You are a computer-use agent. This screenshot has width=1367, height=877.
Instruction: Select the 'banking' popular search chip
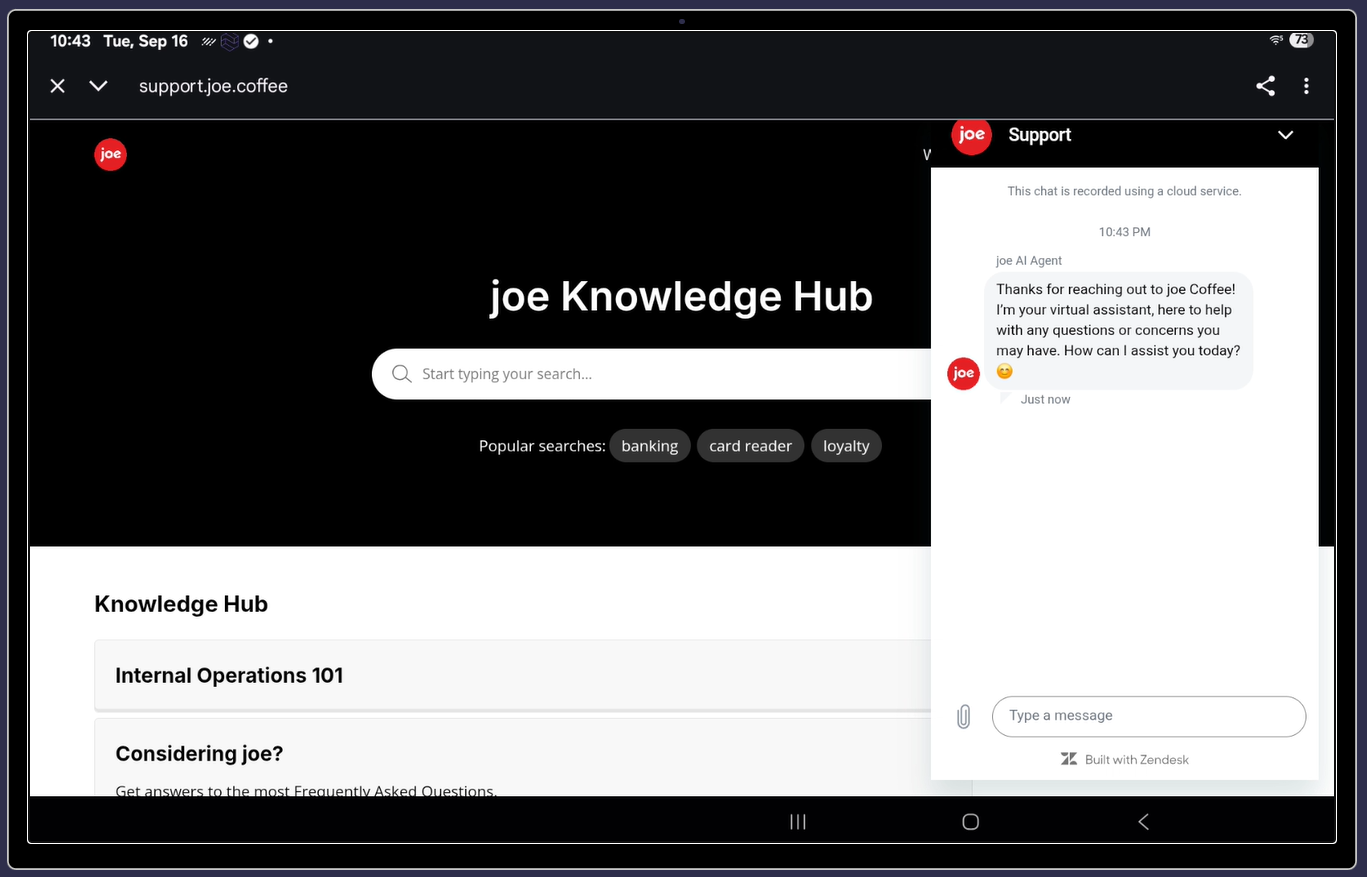(650, 446)
